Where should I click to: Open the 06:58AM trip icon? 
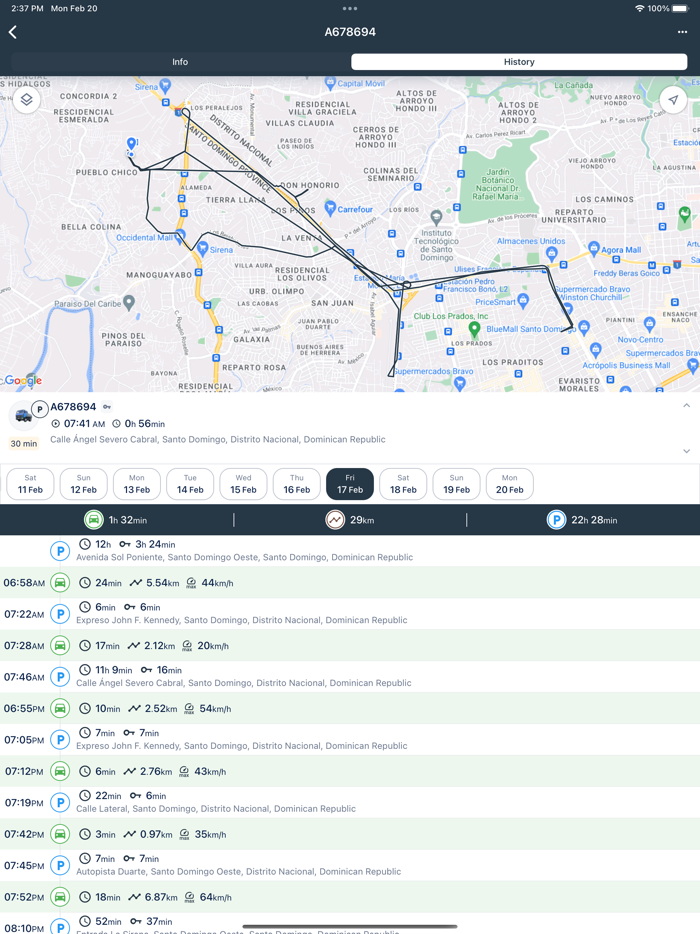60,583
